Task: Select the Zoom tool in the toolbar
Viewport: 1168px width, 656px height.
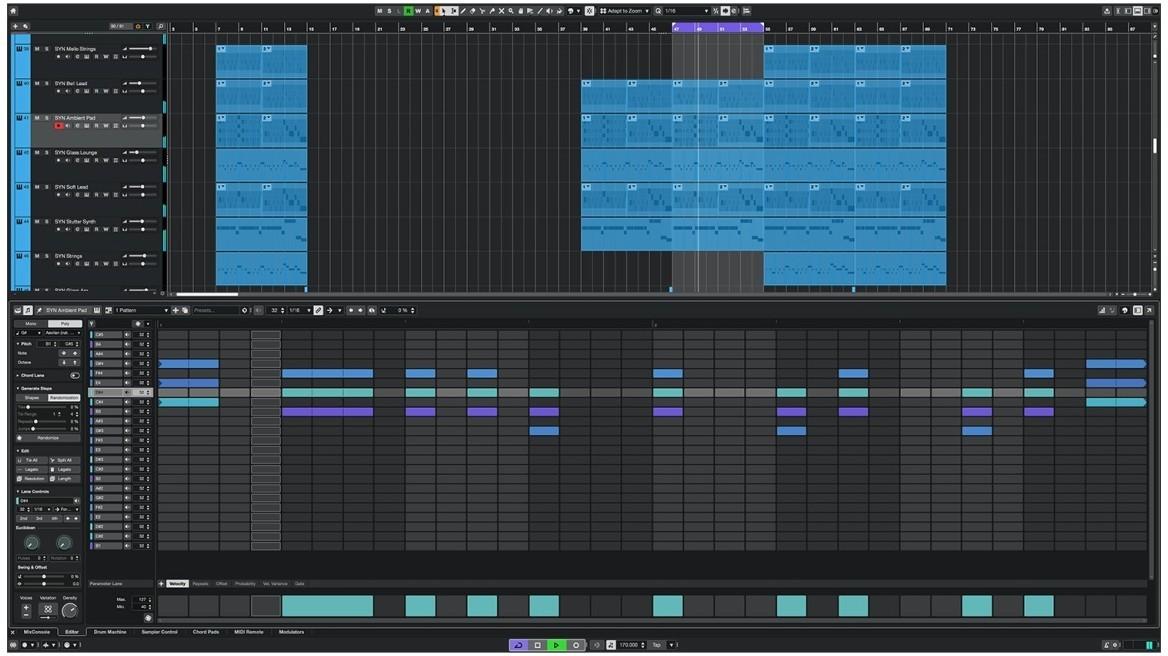Action: pos(511,11)
